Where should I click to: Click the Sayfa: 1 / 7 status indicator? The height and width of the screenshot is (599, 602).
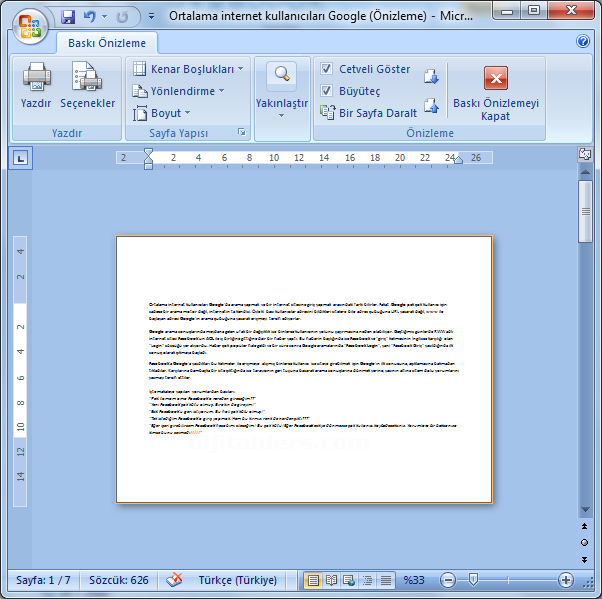pos(43,580)
